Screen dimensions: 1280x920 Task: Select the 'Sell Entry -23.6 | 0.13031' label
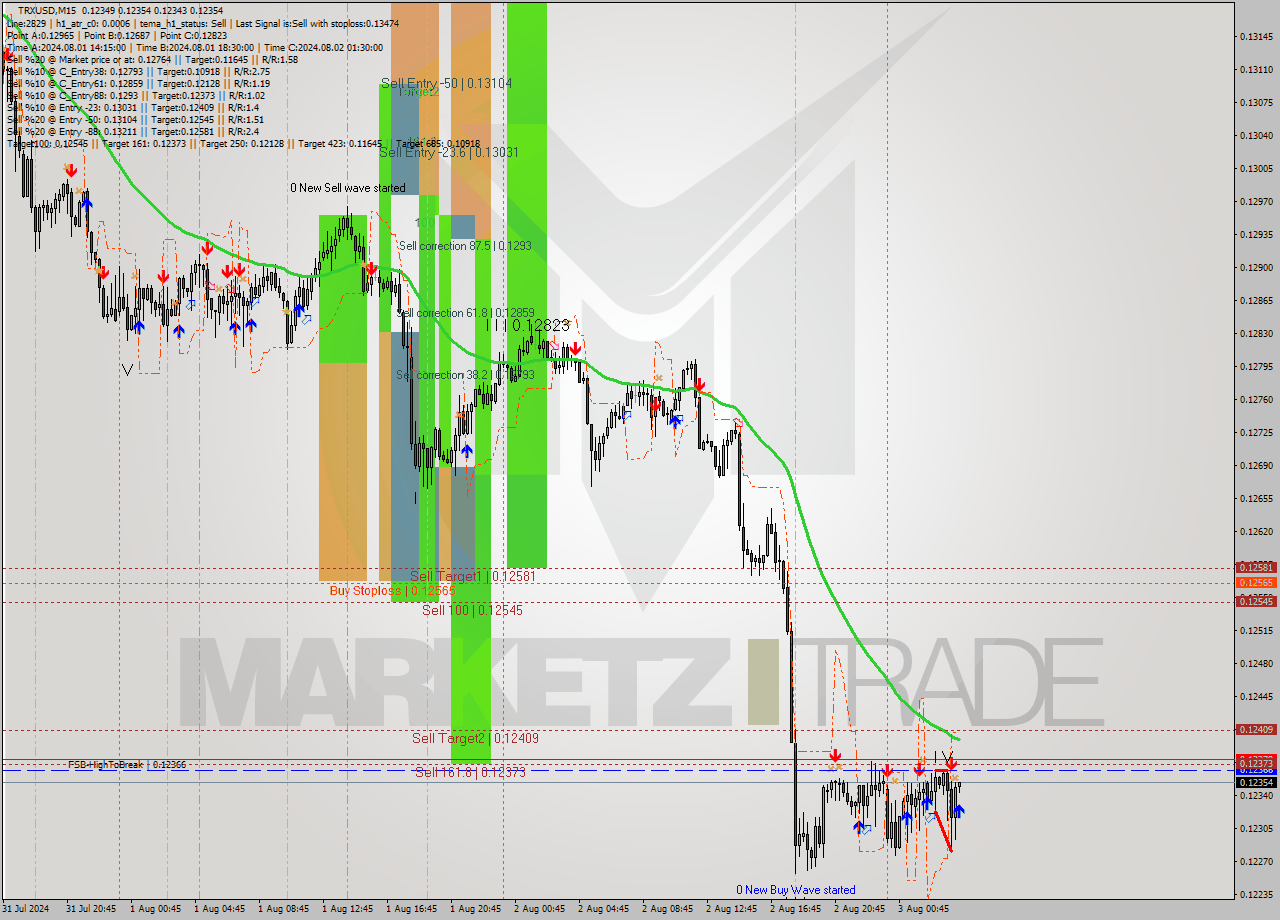click(448, 152)
